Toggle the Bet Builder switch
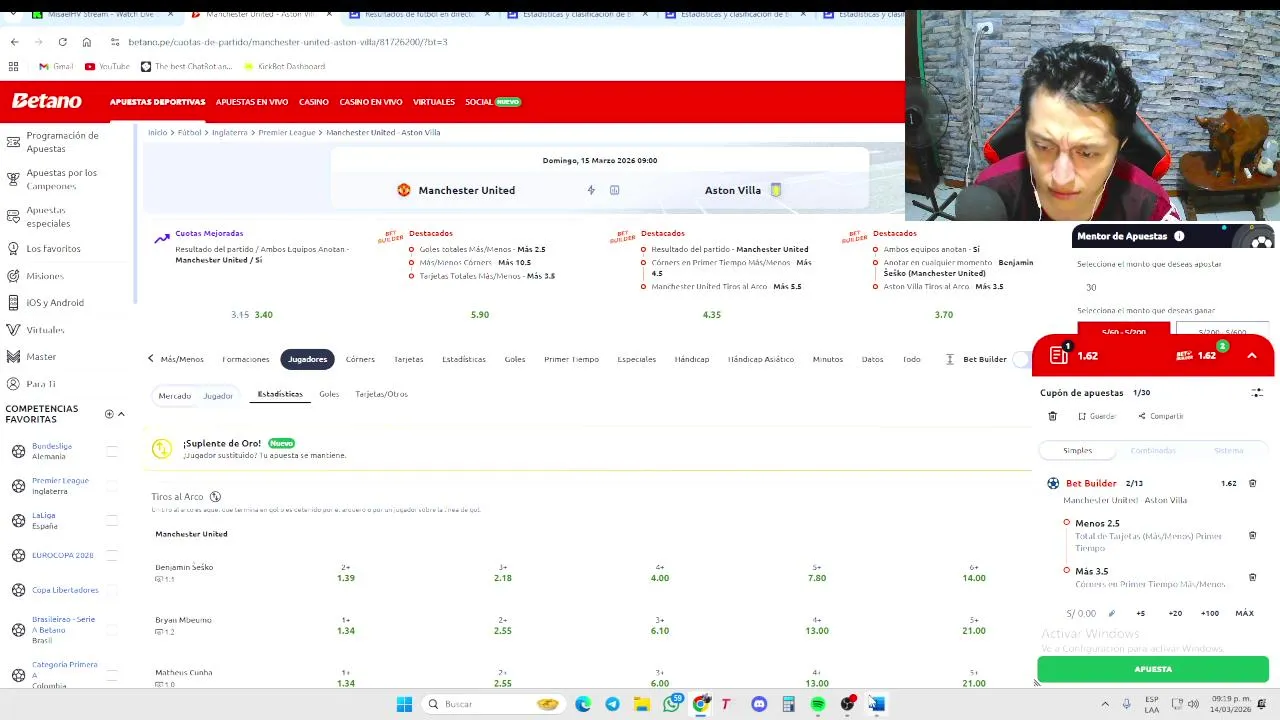Viewport: 1280px width, 720px height. pos(1020,359)
